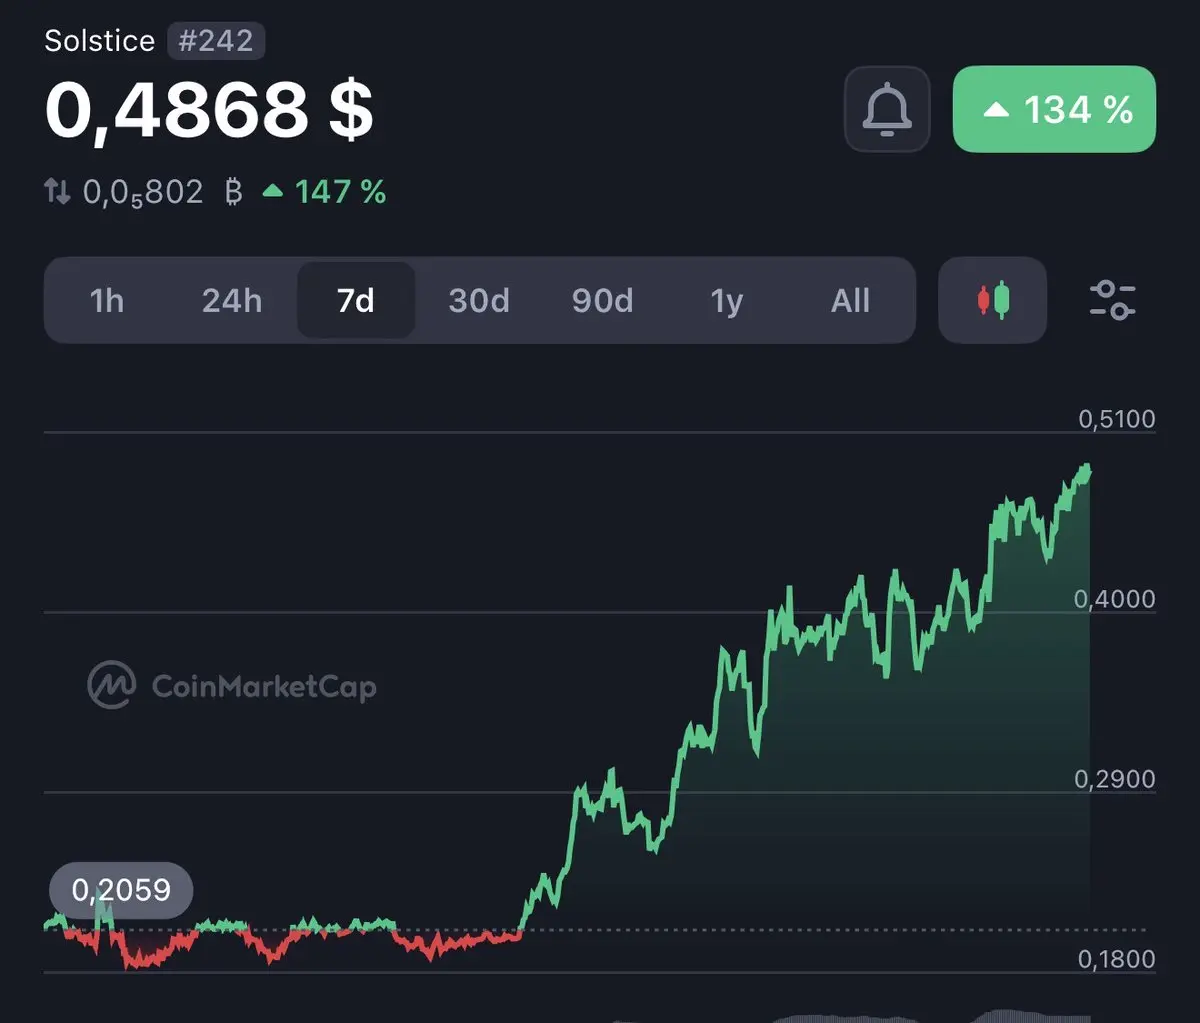Screen dimensions: 1200x1023
Task: Tap the swap arrows next to the BTC price
Action: pyautogui.click(x=57, y=191)
